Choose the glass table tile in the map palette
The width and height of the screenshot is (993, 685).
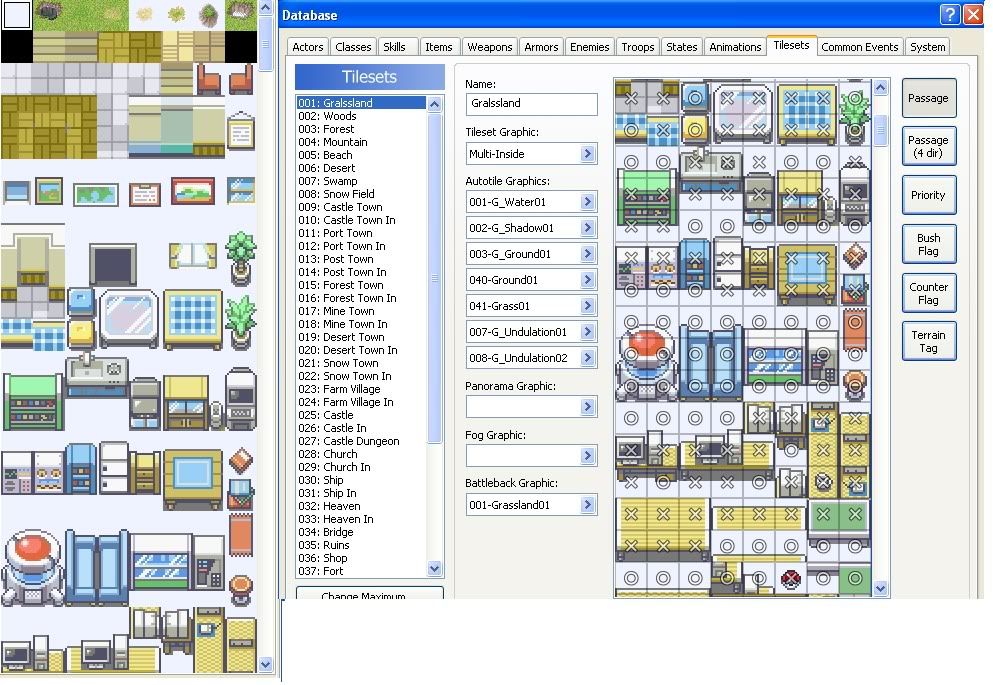129,318
